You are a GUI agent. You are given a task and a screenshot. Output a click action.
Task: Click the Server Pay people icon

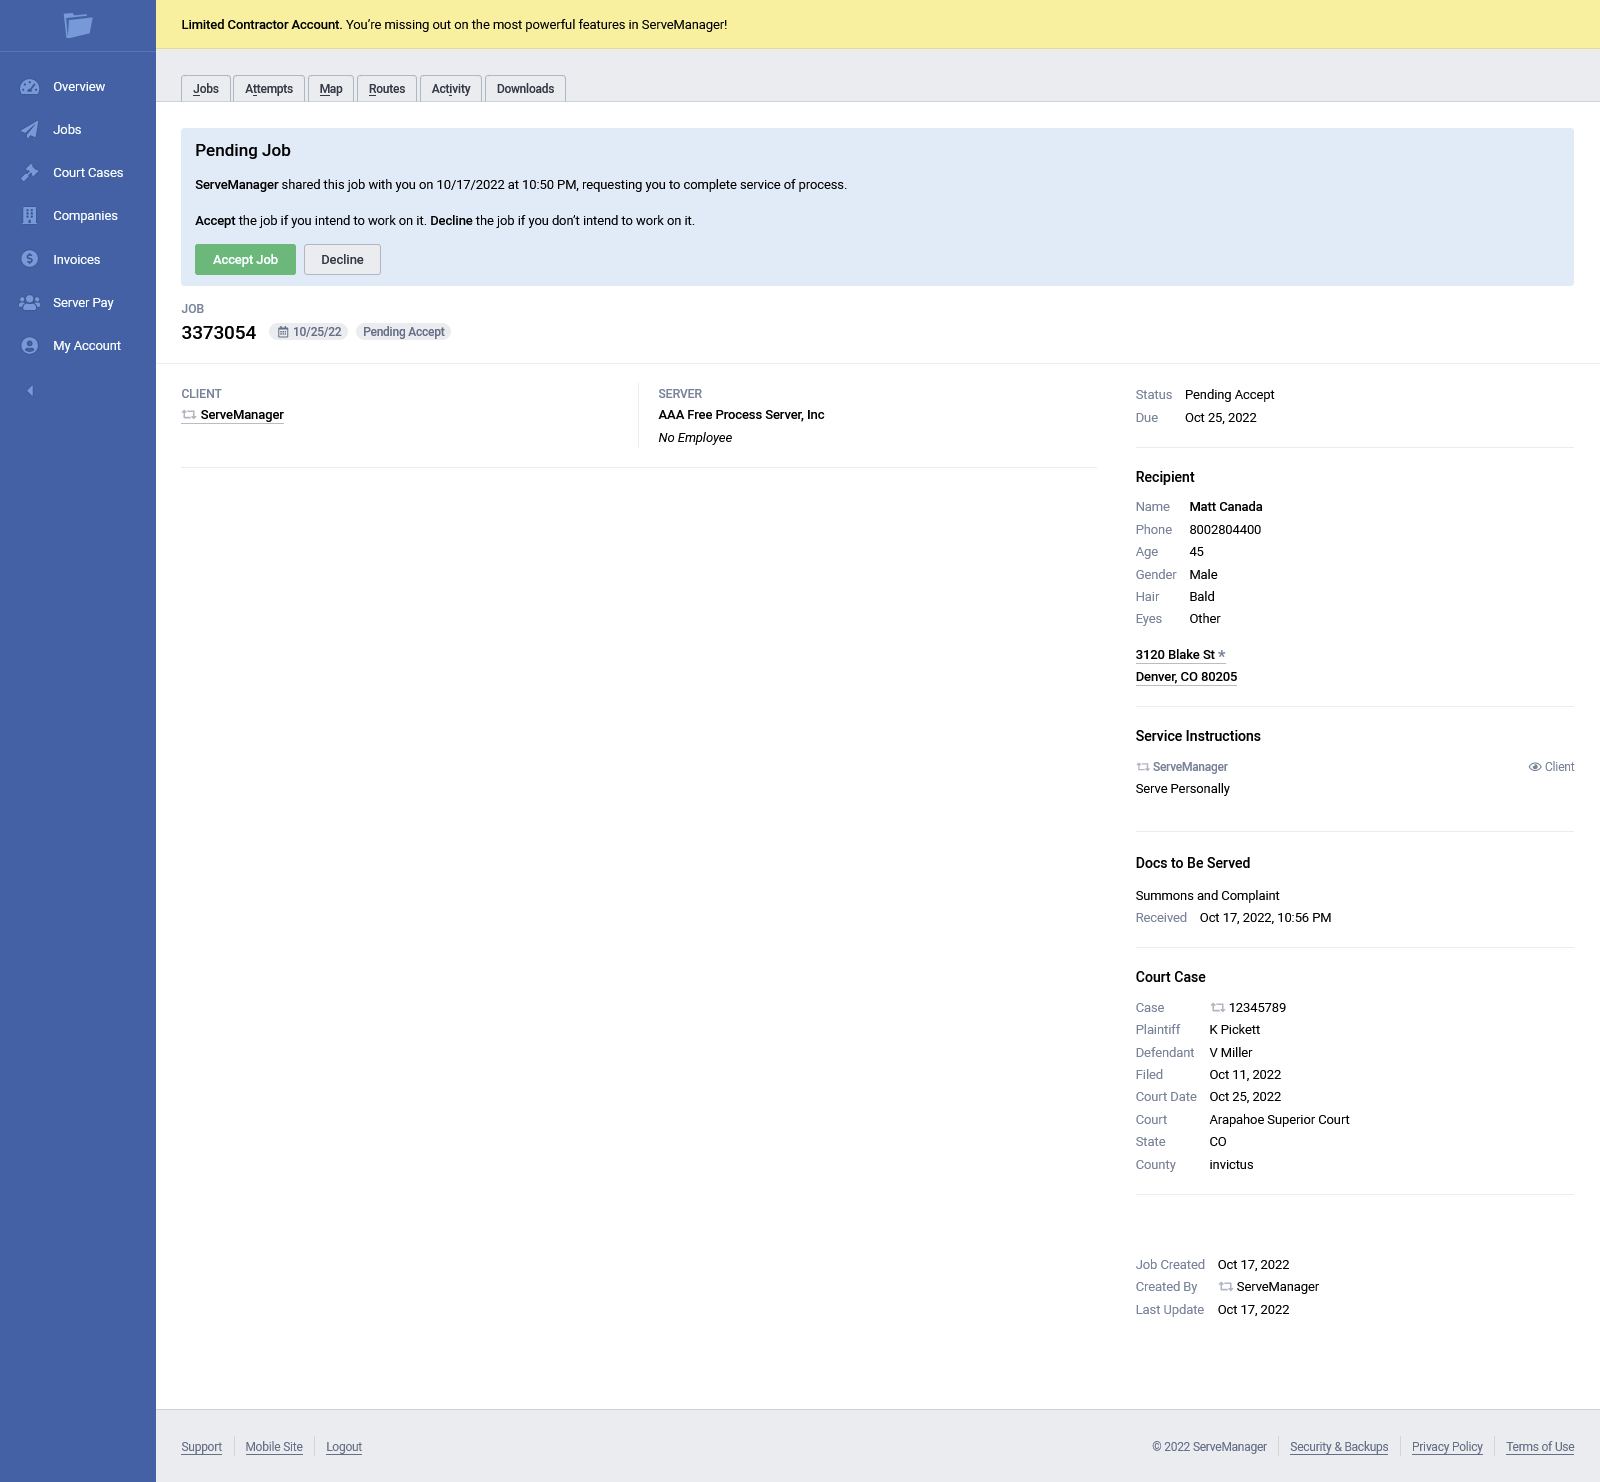tap(30, 302)
